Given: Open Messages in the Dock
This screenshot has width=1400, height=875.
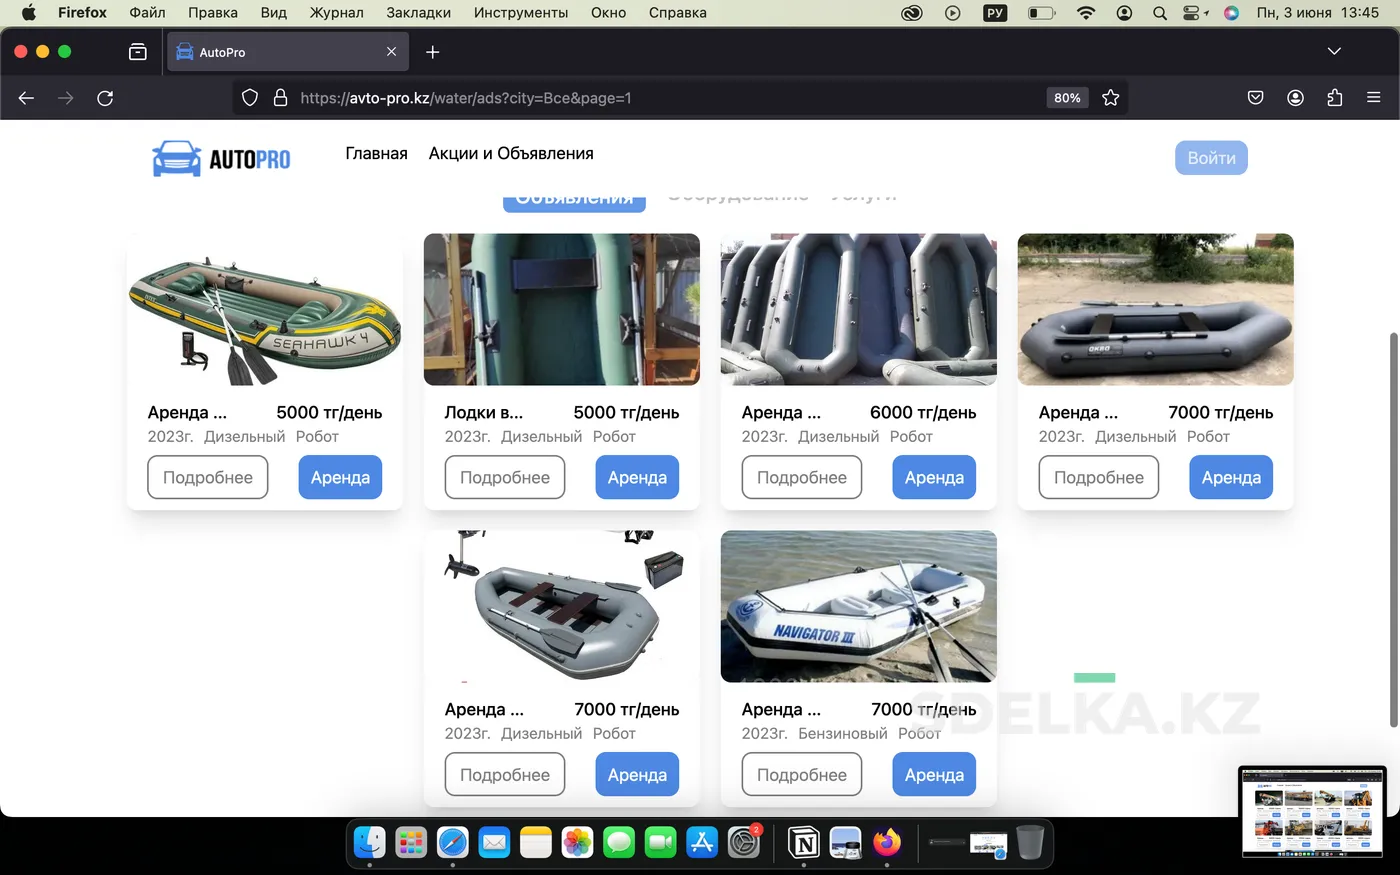Looking at the screenshot, I should pos(619,843).
